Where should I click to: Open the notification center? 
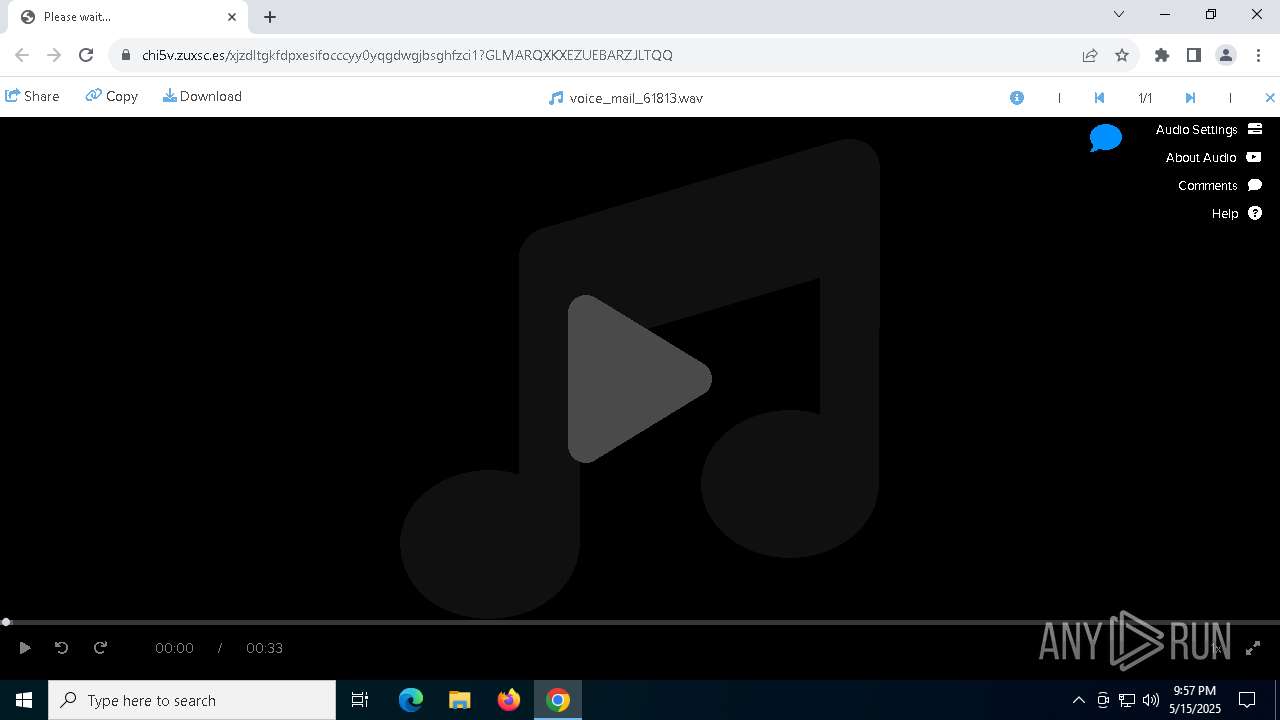pos(1247,700)
